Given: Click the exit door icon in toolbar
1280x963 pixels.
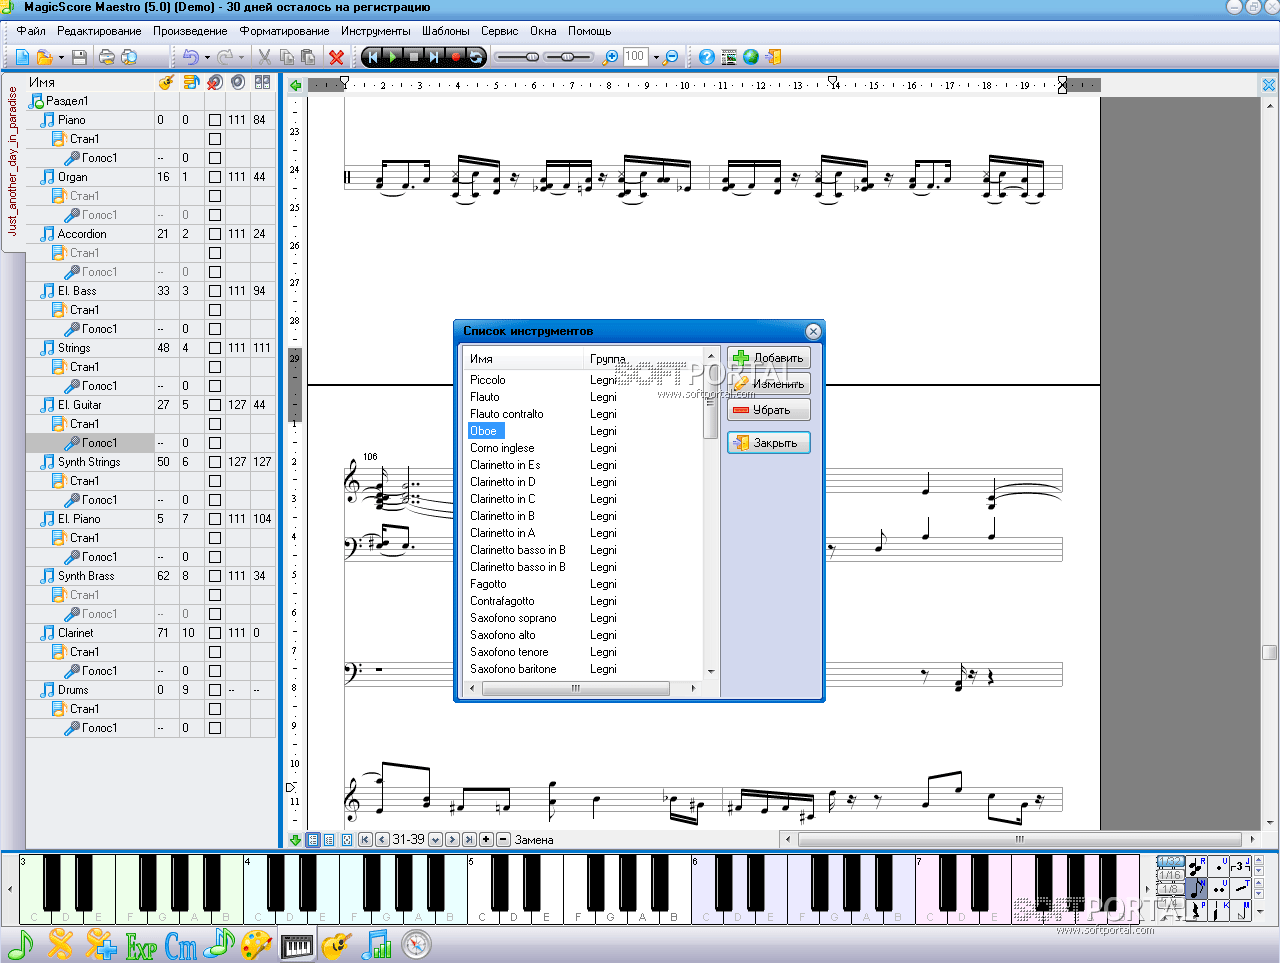Looking at the screenshot, I should (x=773, y=57).
